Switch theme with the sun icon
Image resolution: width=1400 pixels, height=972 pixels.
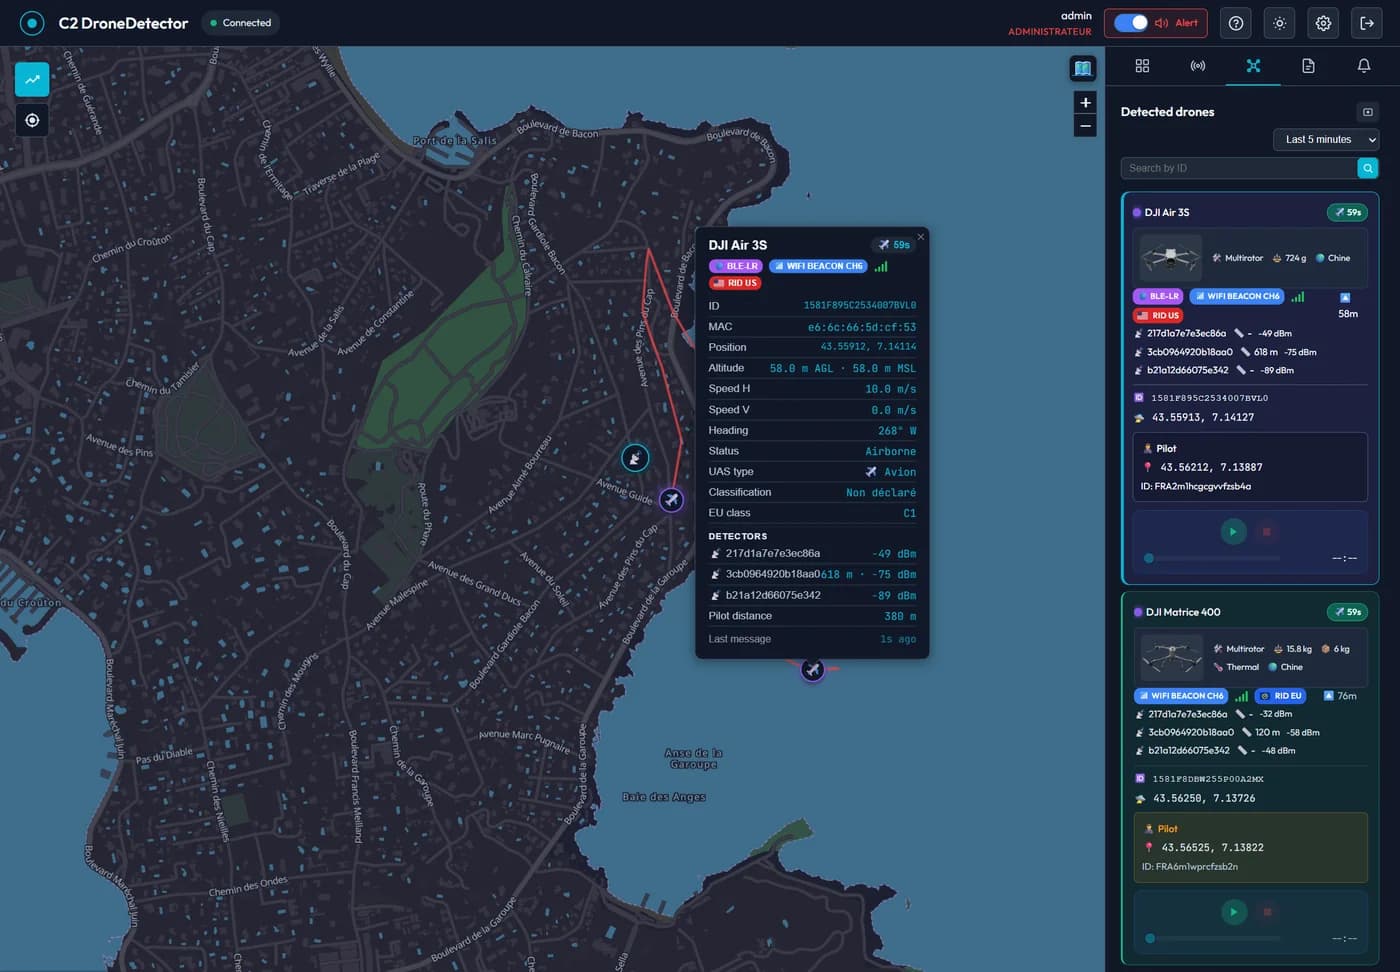pos(1280,23)
